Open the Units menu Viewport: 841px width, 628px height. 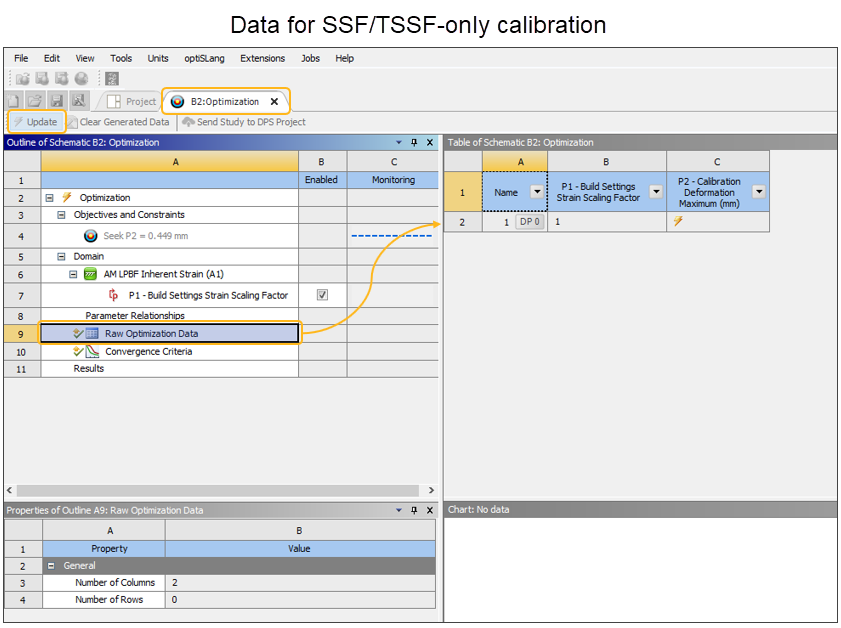(x=158, y=58)
